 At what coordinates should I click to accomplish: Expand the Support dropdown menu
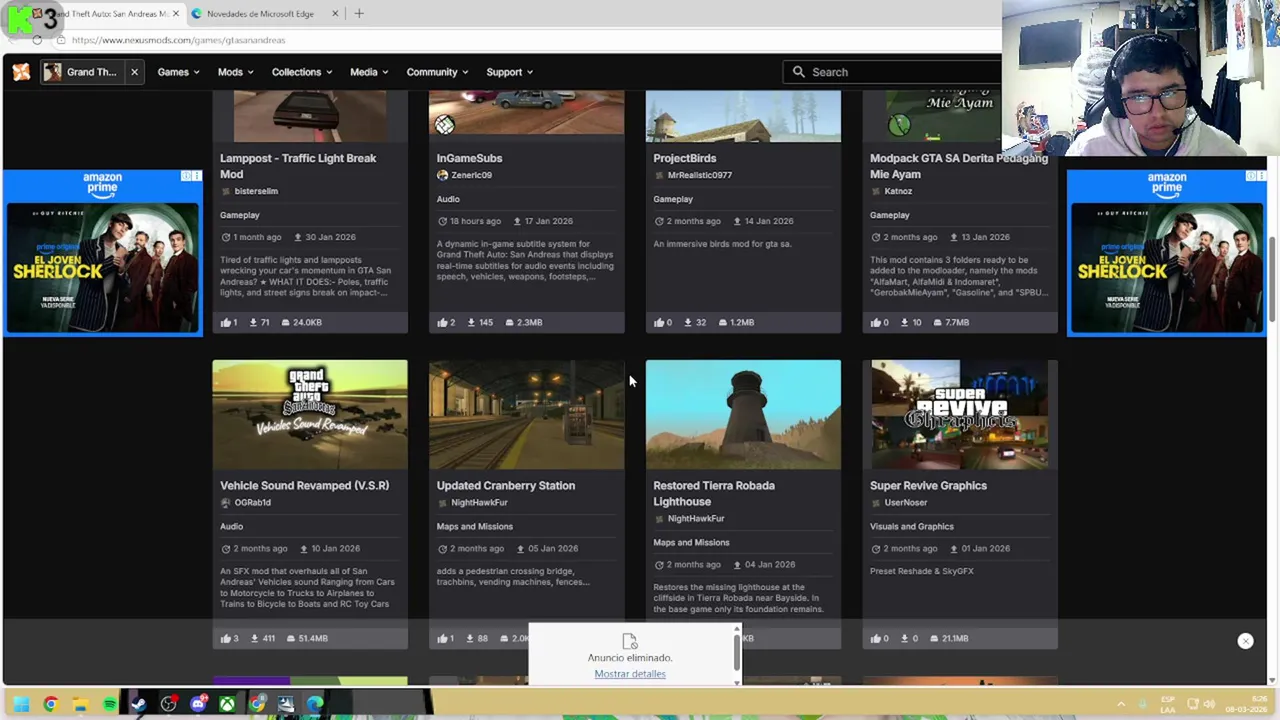tap(510, 72)
